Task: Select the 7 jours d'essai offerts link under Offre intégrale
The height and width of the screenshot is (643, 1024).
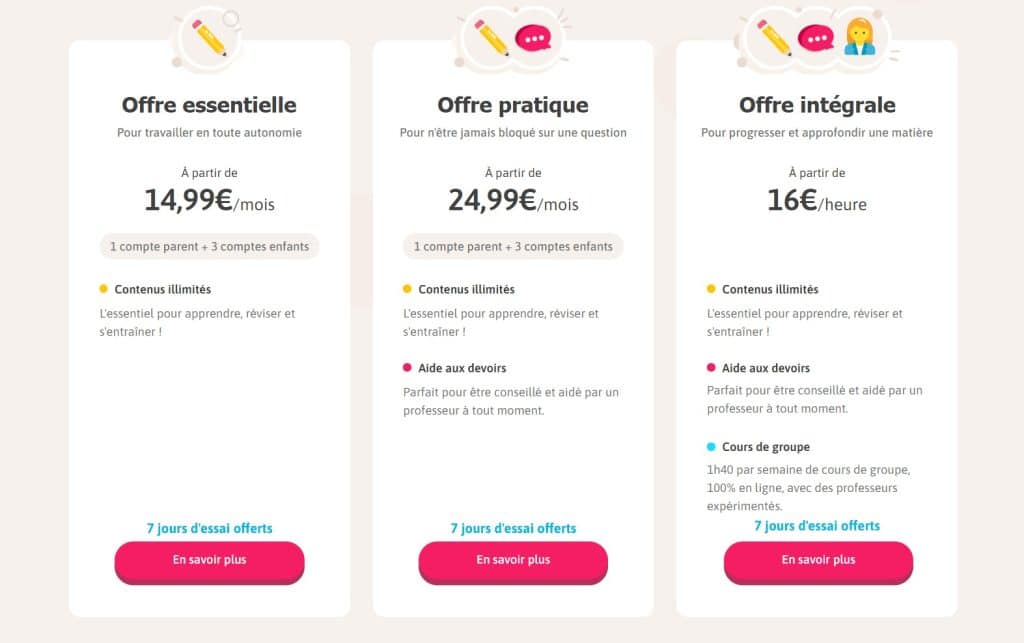Action: tap(817, 525)
